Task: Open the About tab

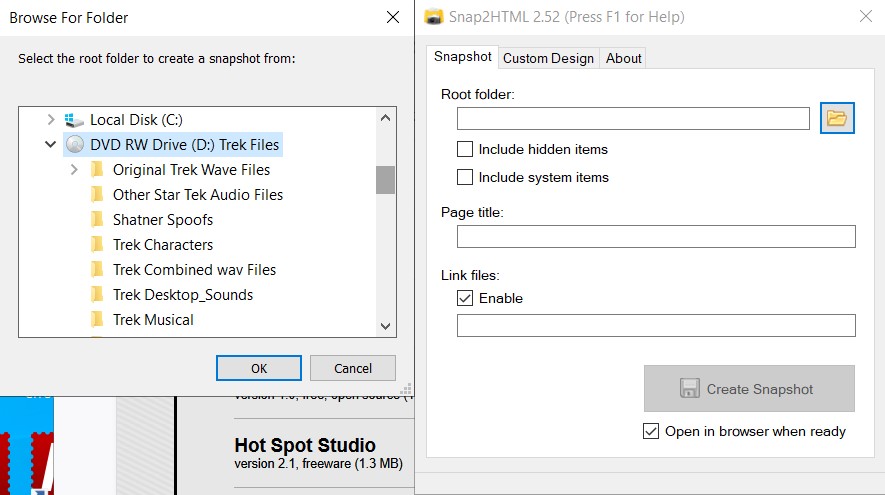Action: (623, 58)
